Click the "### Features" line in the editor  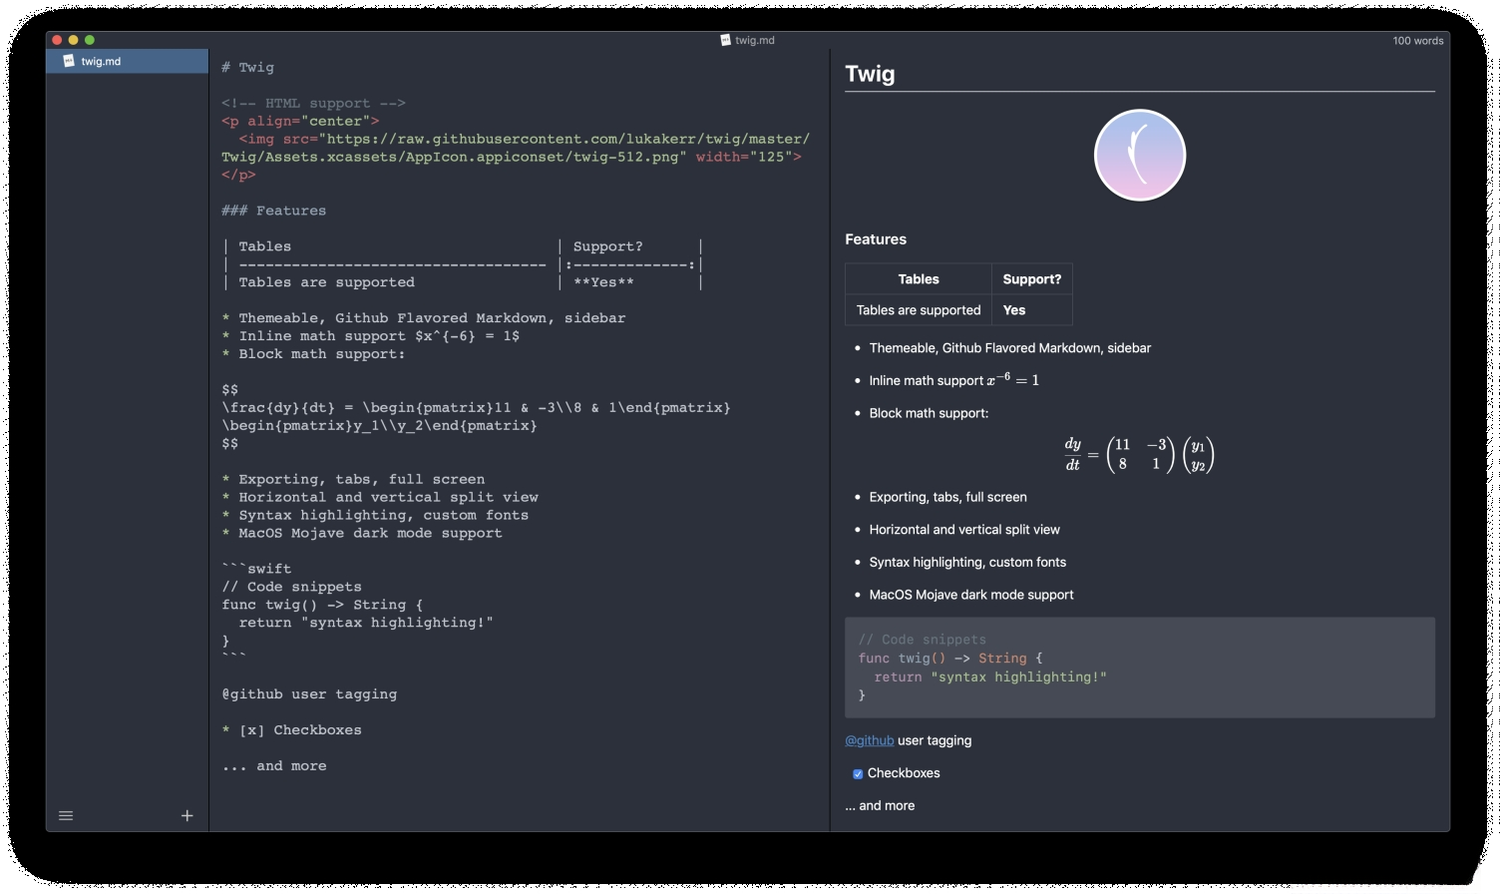274,211
